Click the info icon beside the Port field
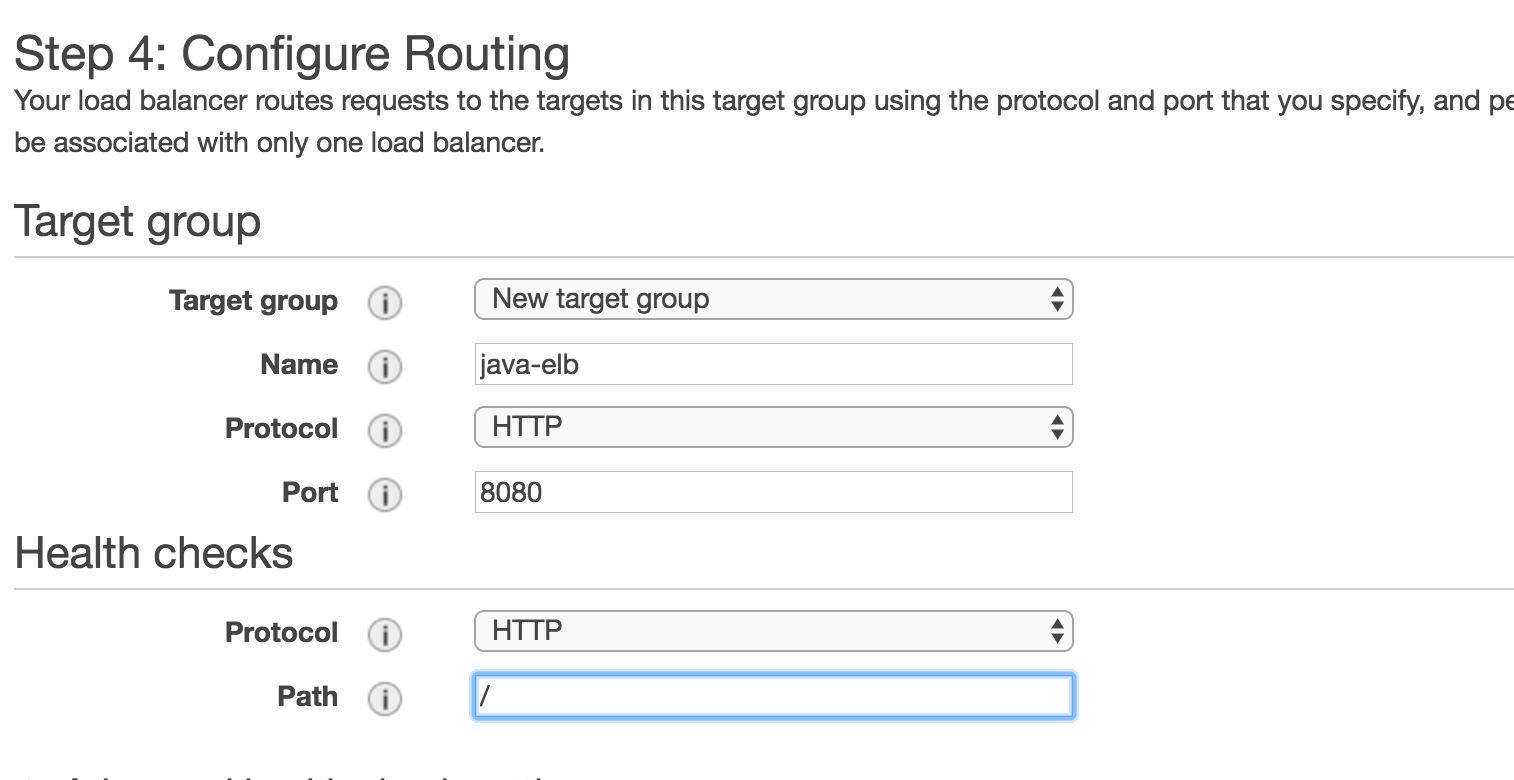 (385, 494)
